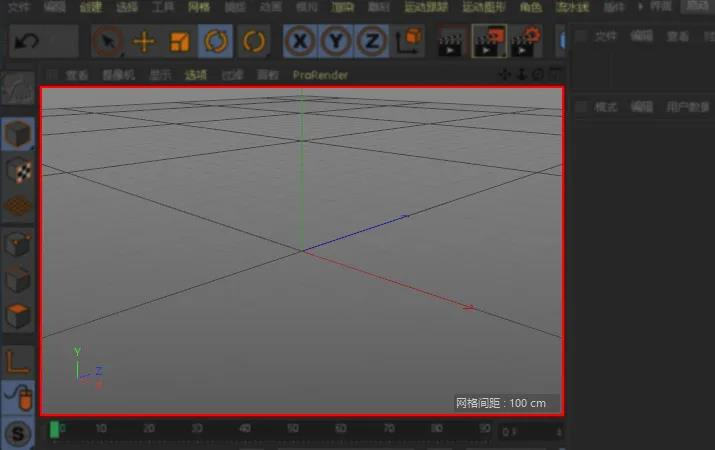Viewport: 715px width, 450px height.
Task: Toggle the X axis lock
Action: click(x=300, y=41)
